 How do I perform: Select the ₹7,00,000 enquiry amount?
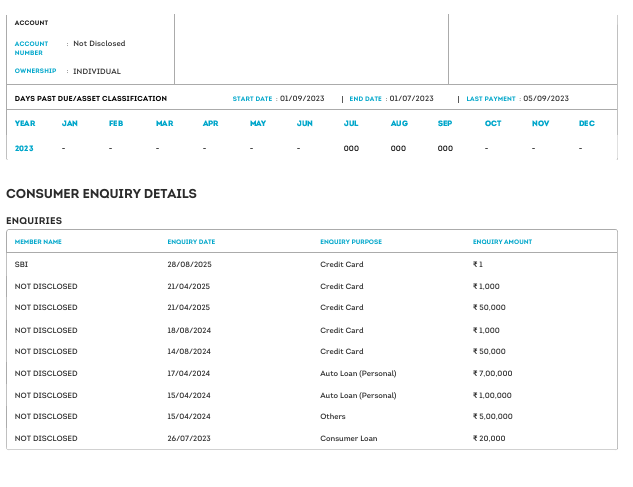point(492,373)
